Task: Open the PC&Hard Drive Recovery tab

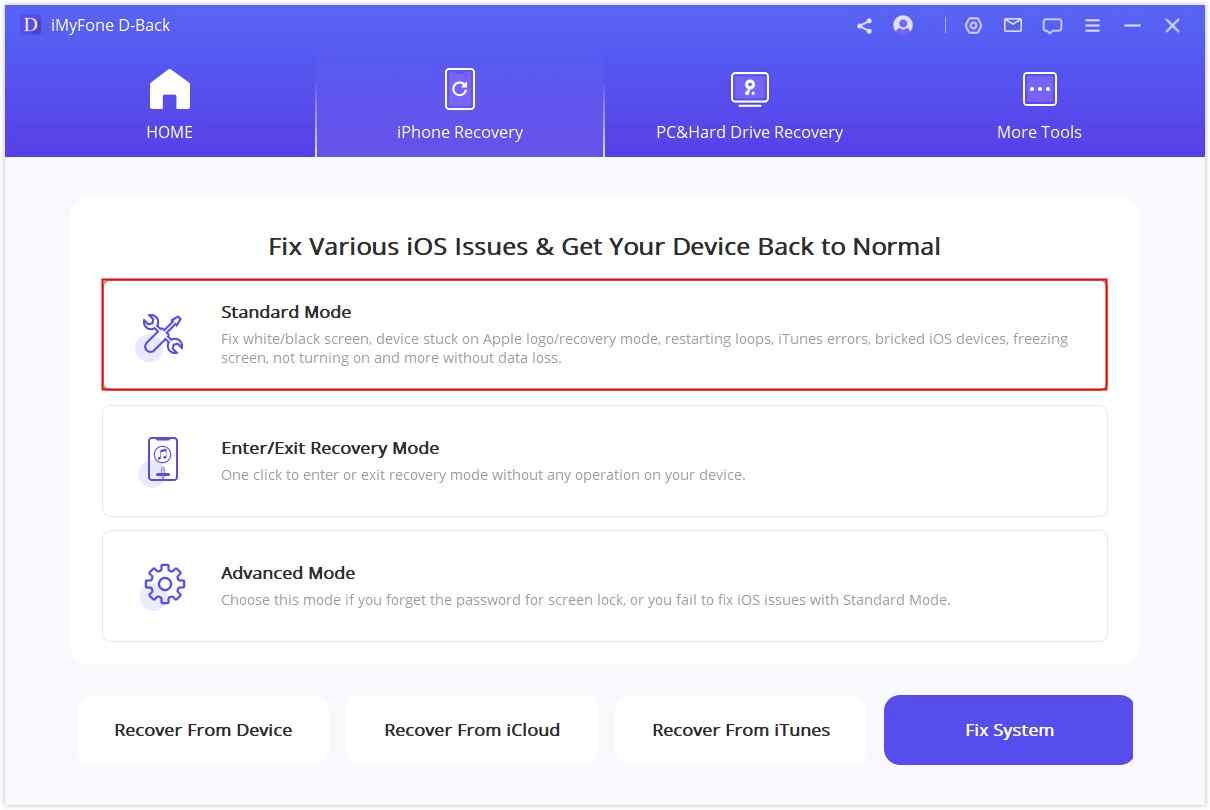Action: coord(749,105)
